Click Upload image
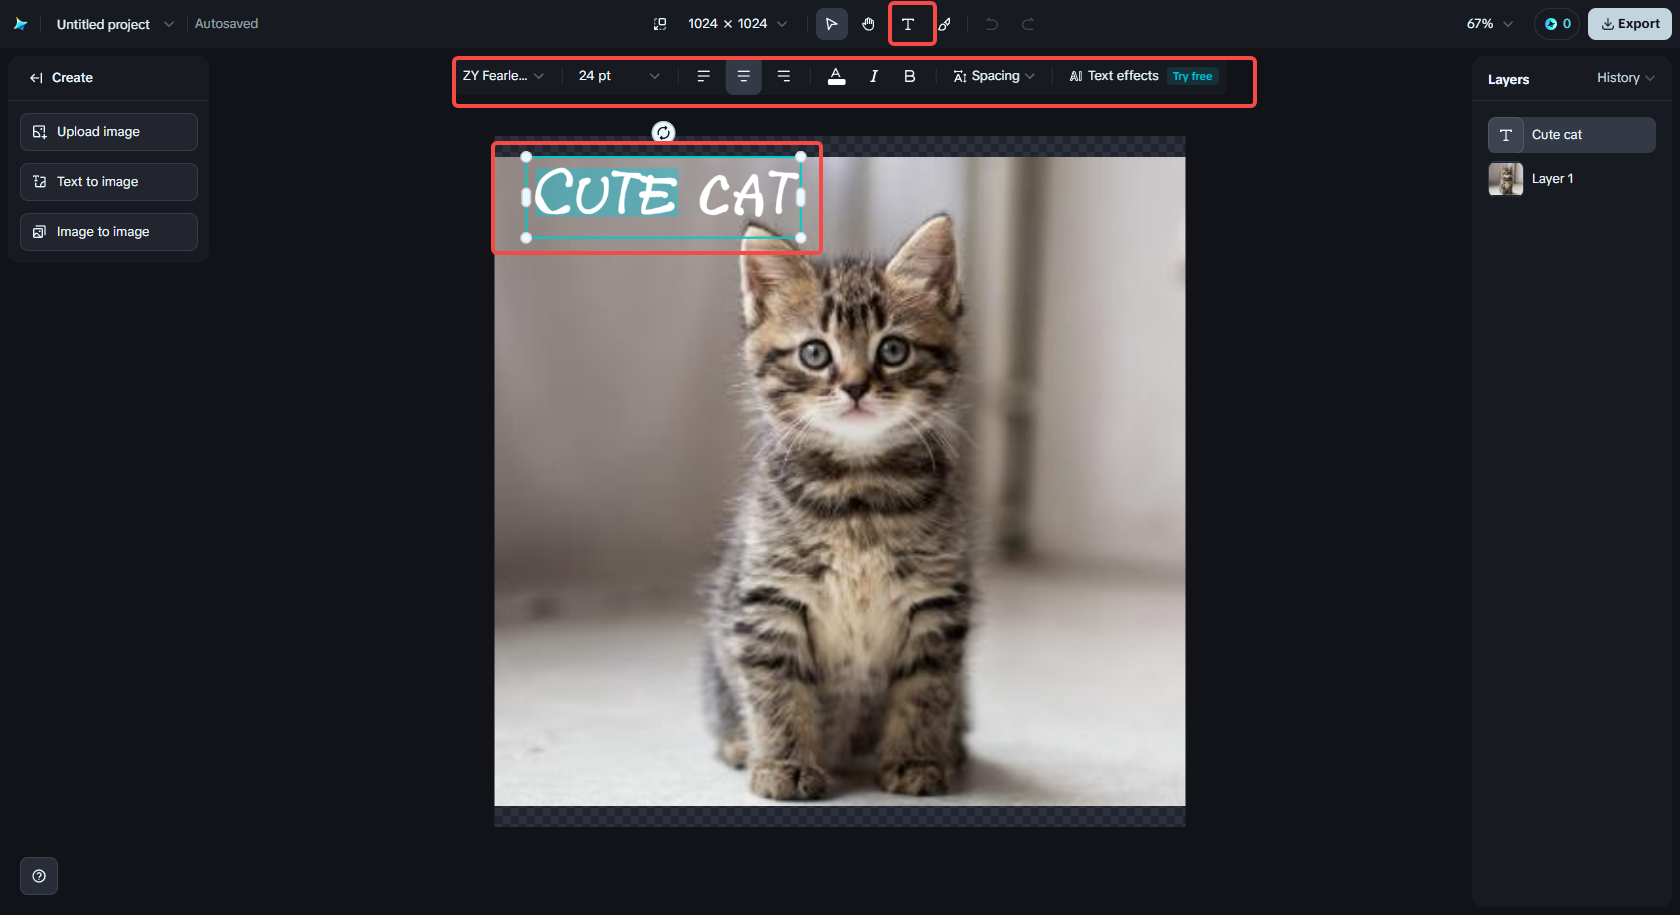Screen dimensions: 1680x915 coord(109,132)
